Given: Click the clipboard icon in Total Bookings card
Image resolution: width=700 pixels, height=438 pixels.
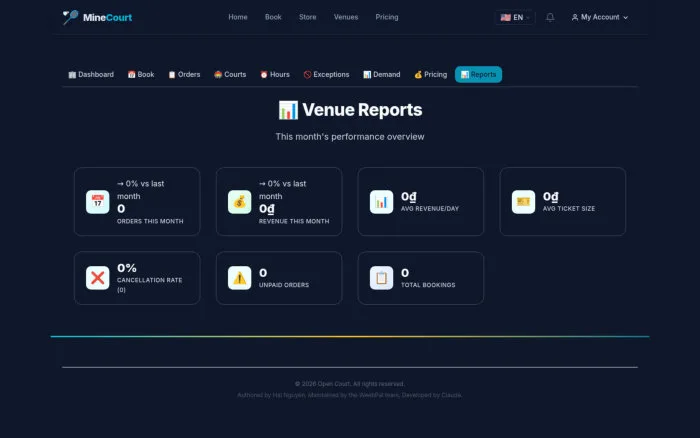Looking at the screenshot, I should 381,278.
